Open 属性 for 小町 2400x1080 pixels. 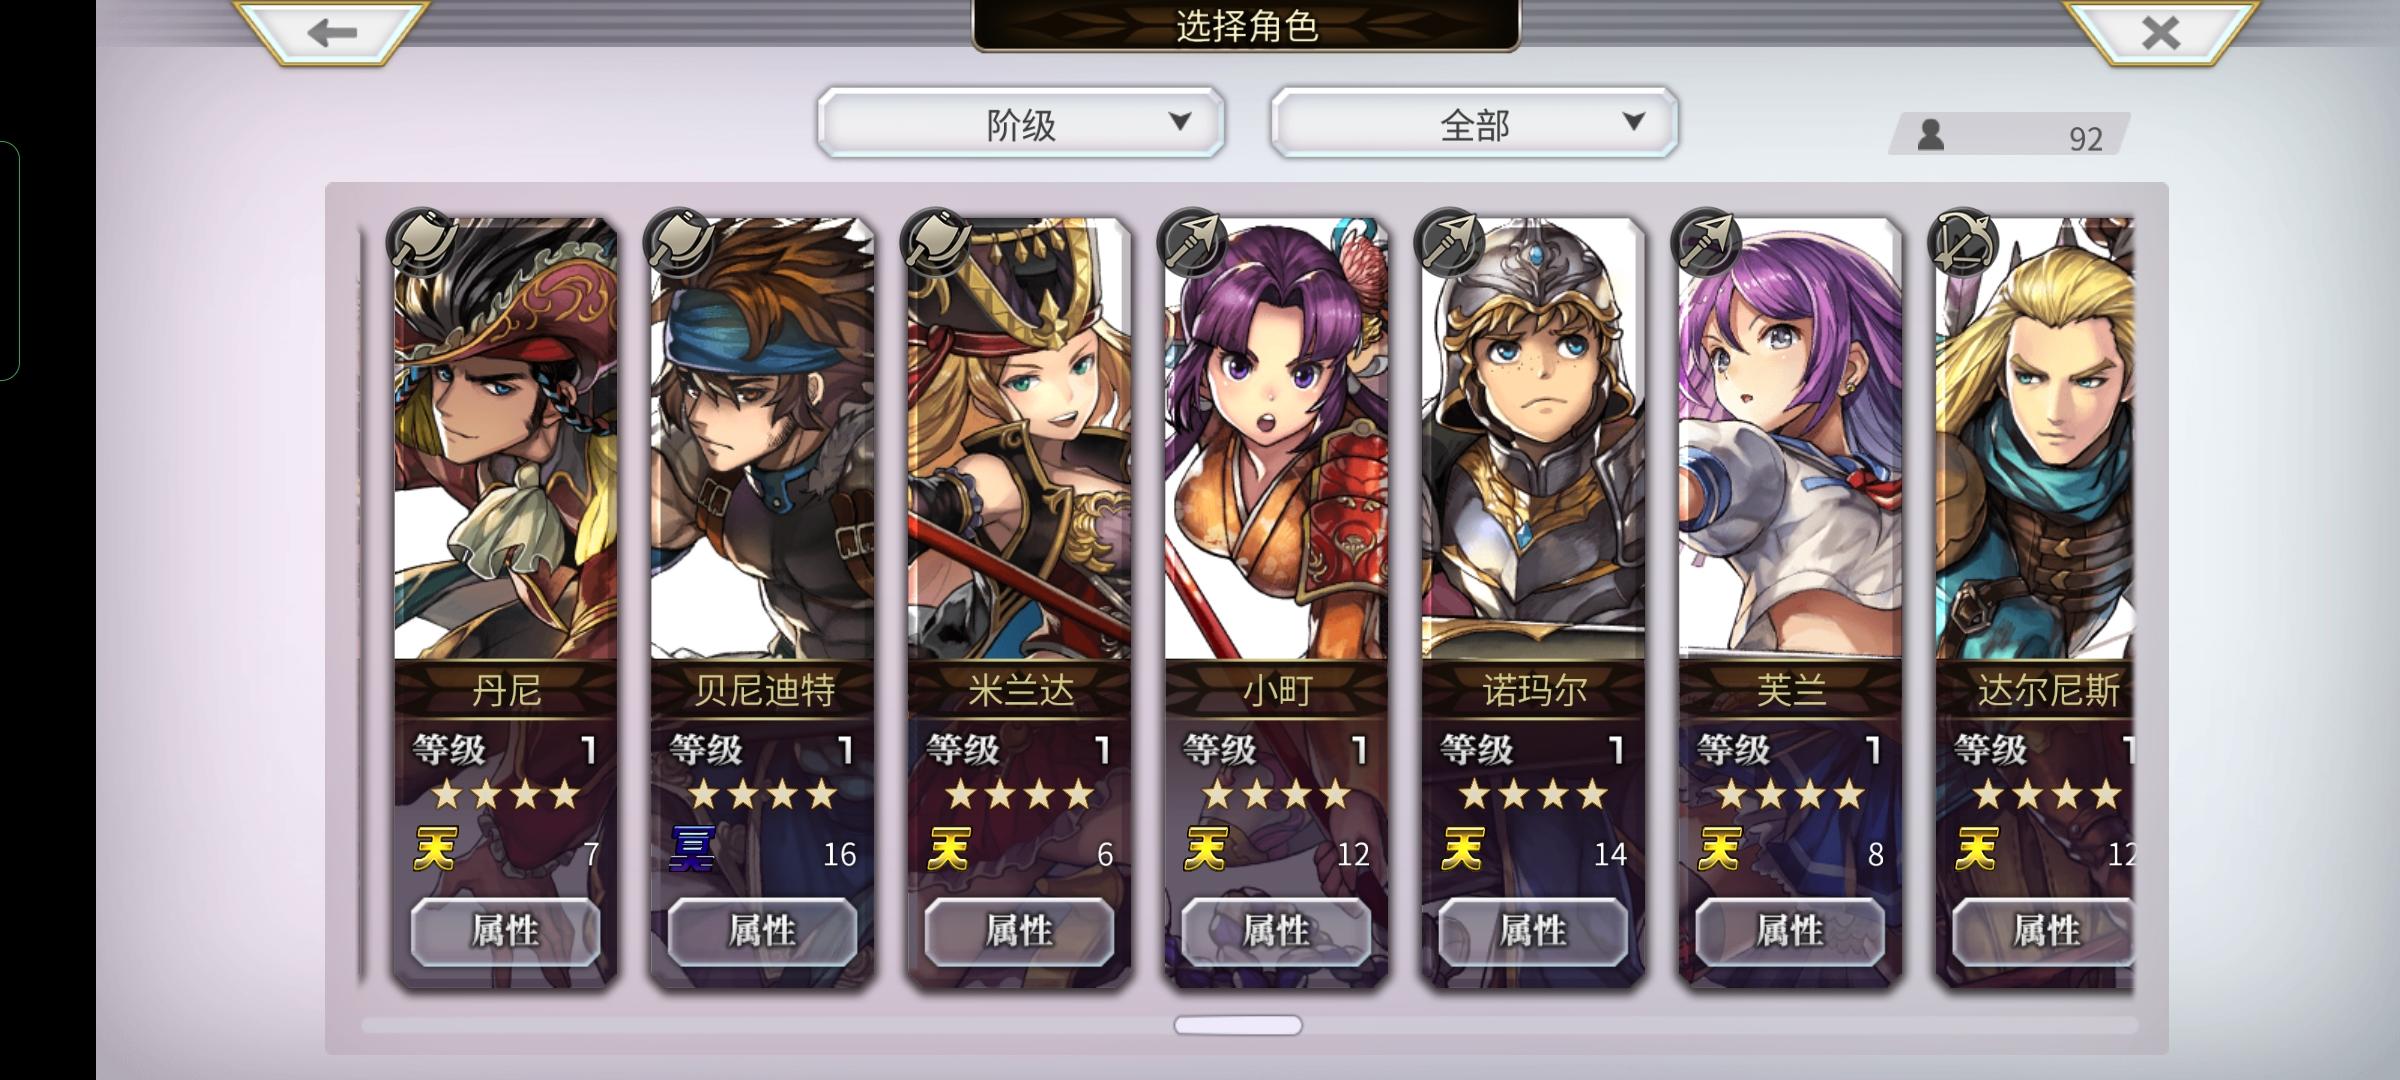1276,931
